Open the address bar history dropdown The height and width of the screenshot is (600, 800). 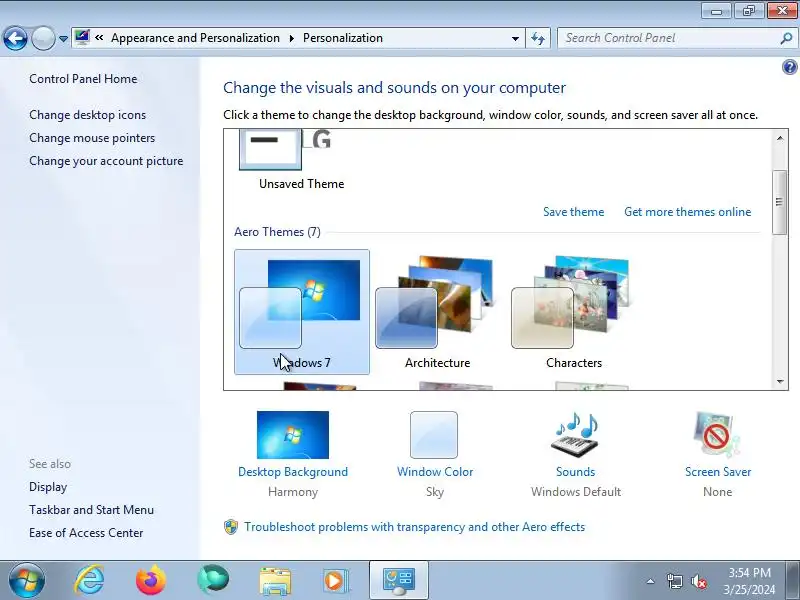515,38
